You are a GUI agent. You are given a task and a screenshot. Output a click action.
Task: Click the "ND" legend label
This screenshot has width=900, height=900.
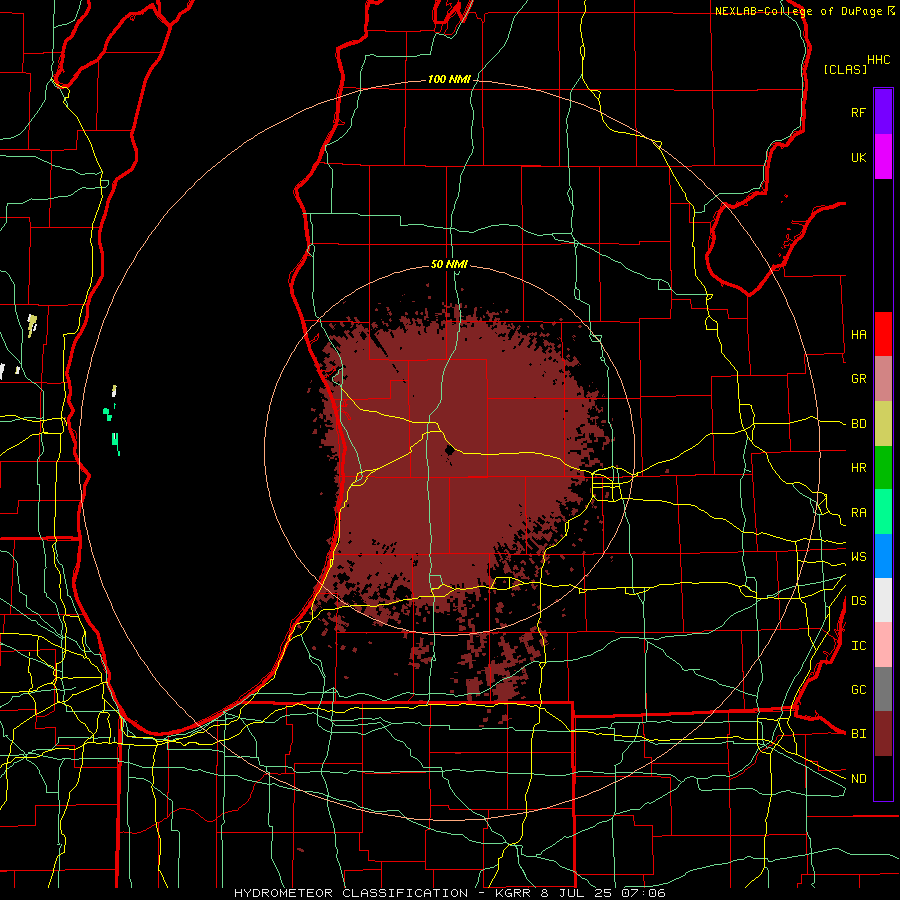click(x=858, y=779)
